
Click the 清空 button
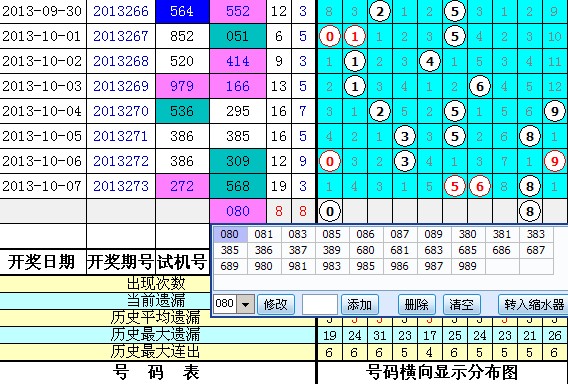pyautogui.click(x=462, y=304)
